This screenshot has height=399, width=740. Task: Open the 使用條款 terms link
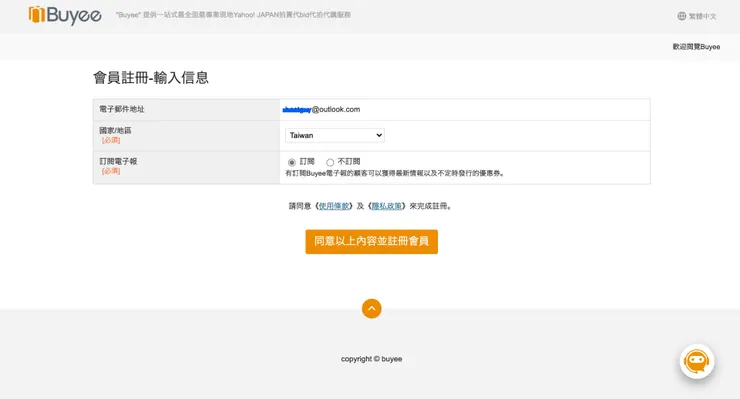click(x=334, y=206)
